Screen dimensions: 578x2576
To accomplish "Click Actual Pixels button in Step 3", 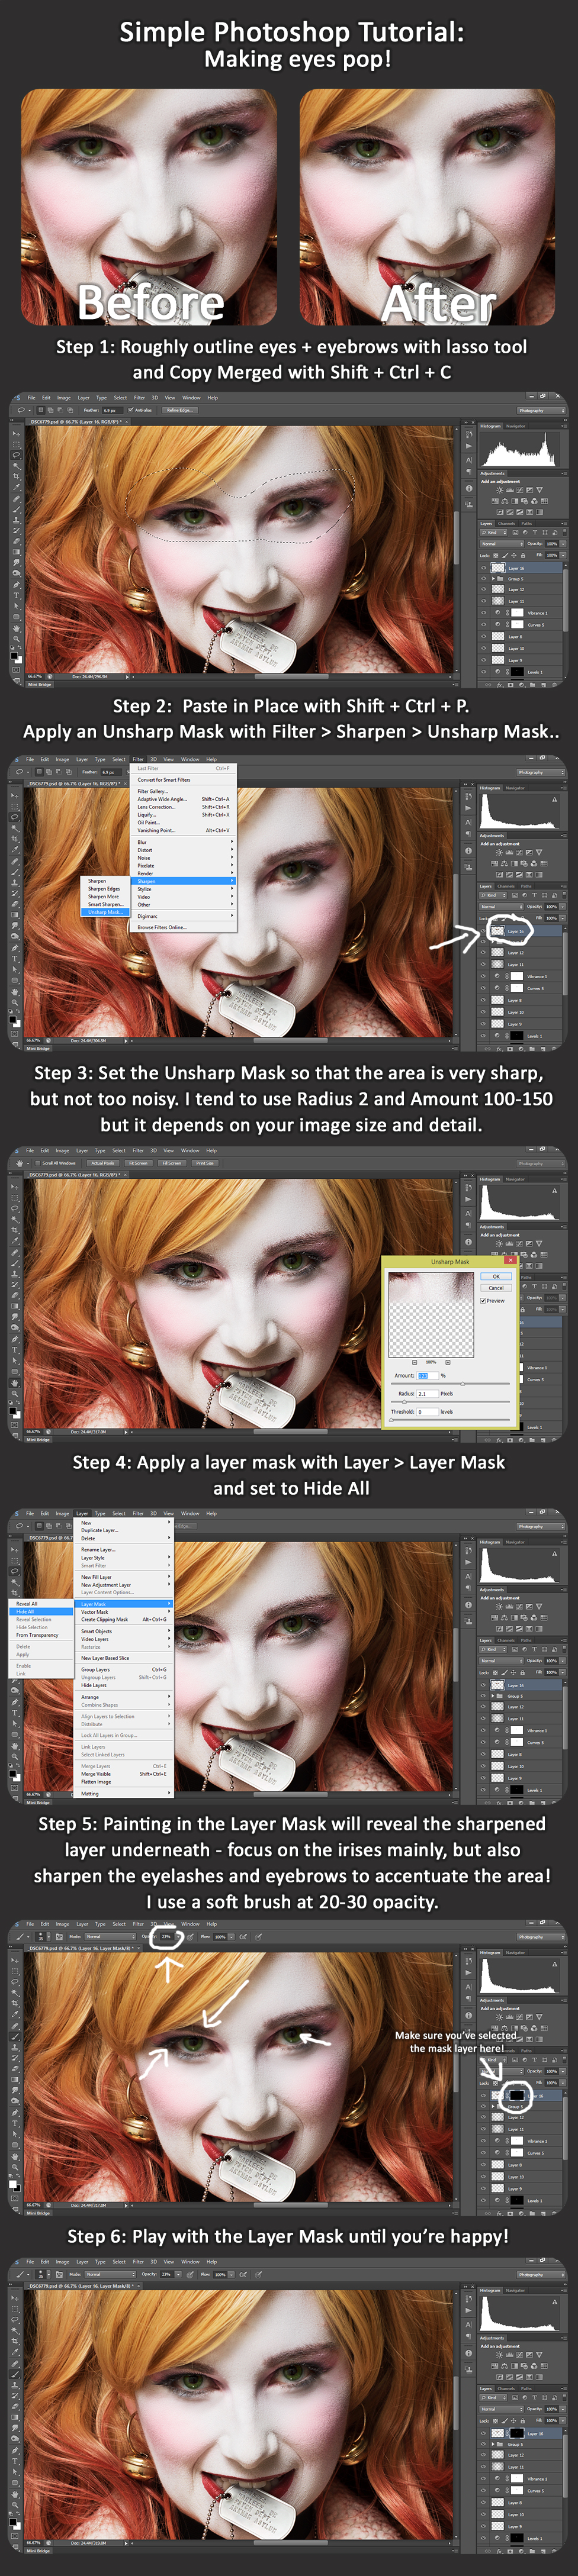I will coord(103,1163).
